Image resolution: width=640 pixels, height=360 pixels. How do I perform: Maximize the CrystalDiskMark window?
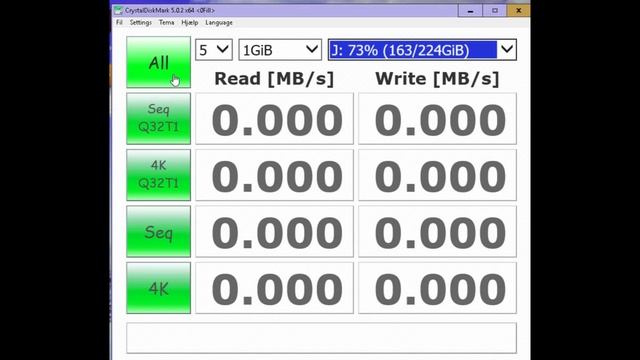point(494,10)
